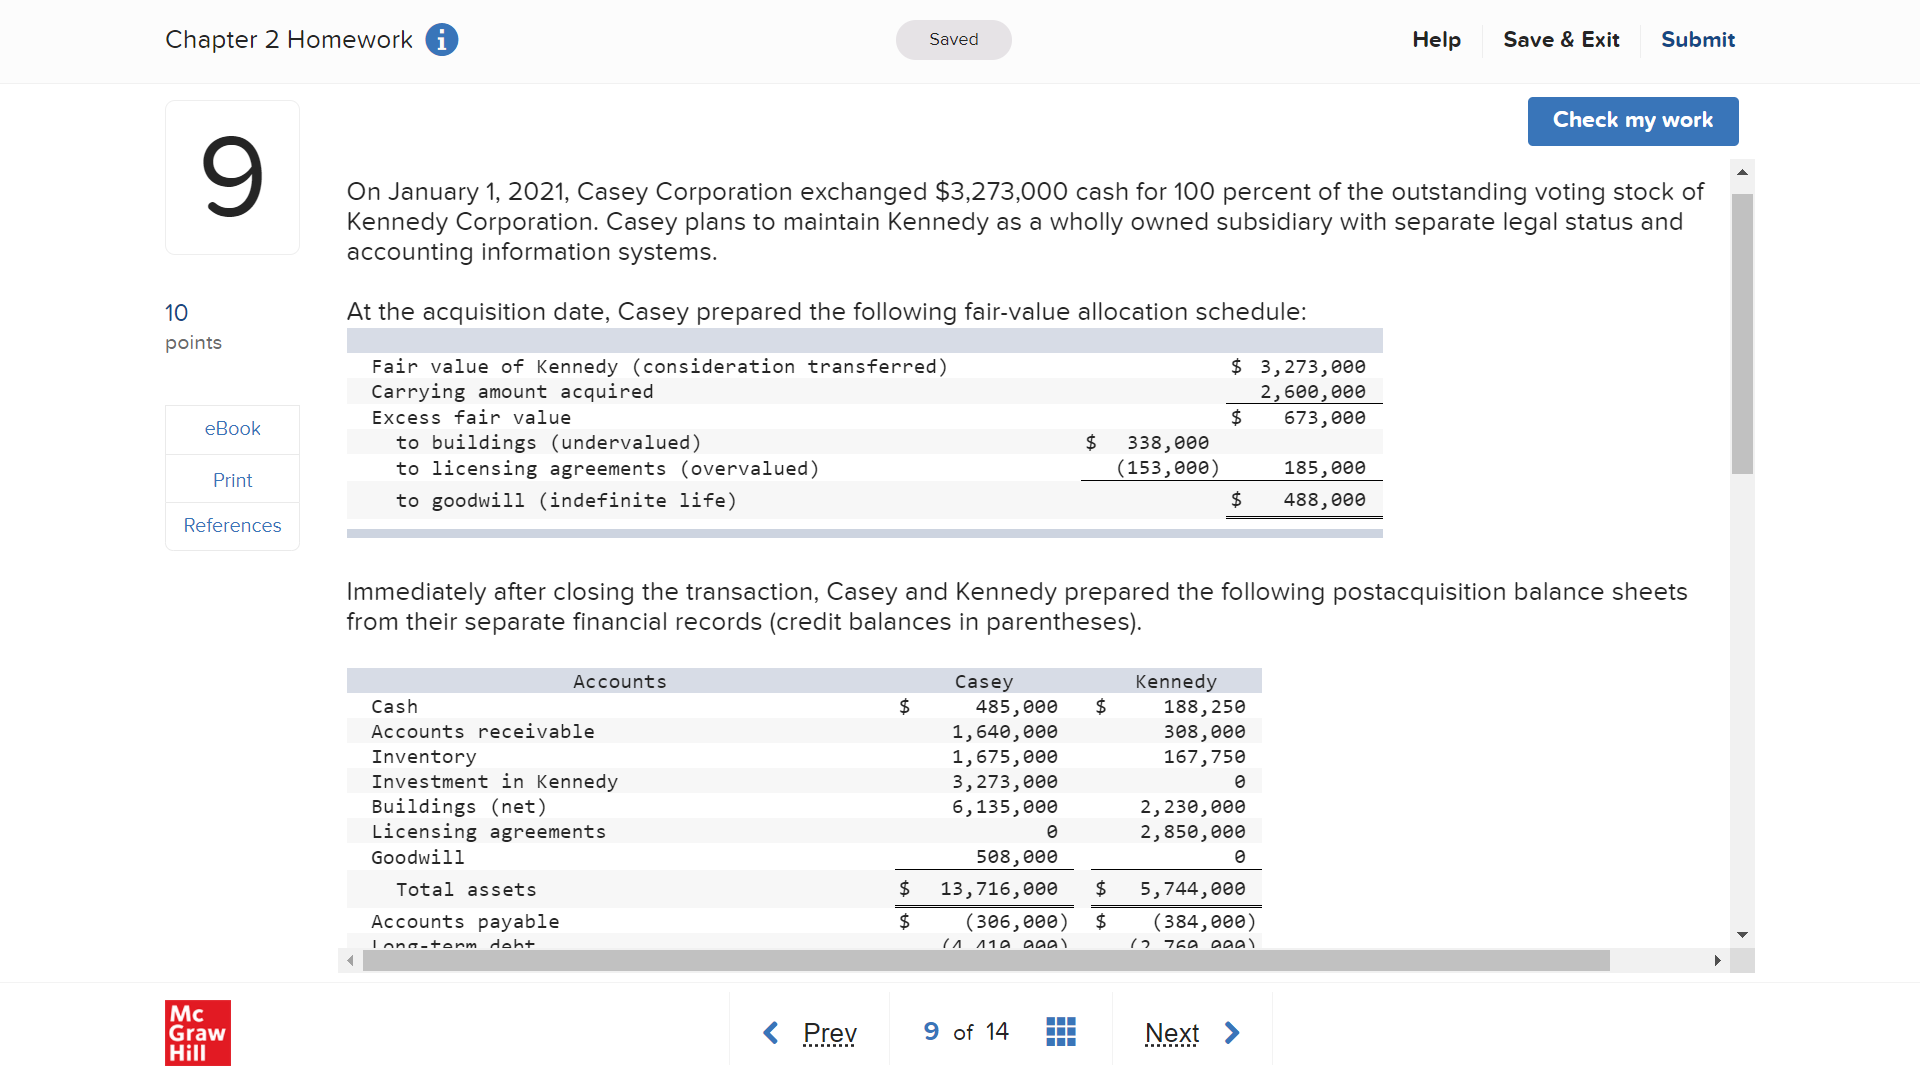
Task: Open the question grid navigator icon
Action: pyautogui.click(x=1060, y=1031)
